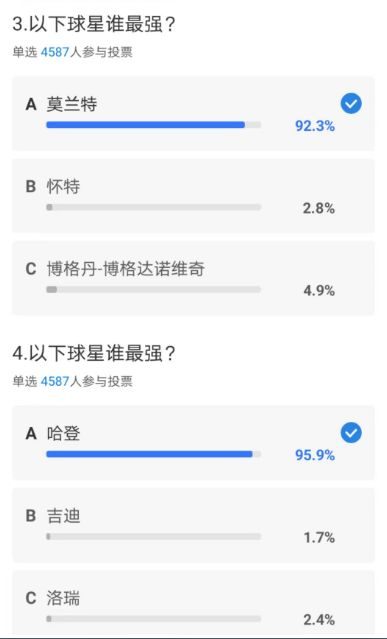Select option C 博格丹-博格达诺维奇
This screenshot has width=387, height=639.
point(193,278)
